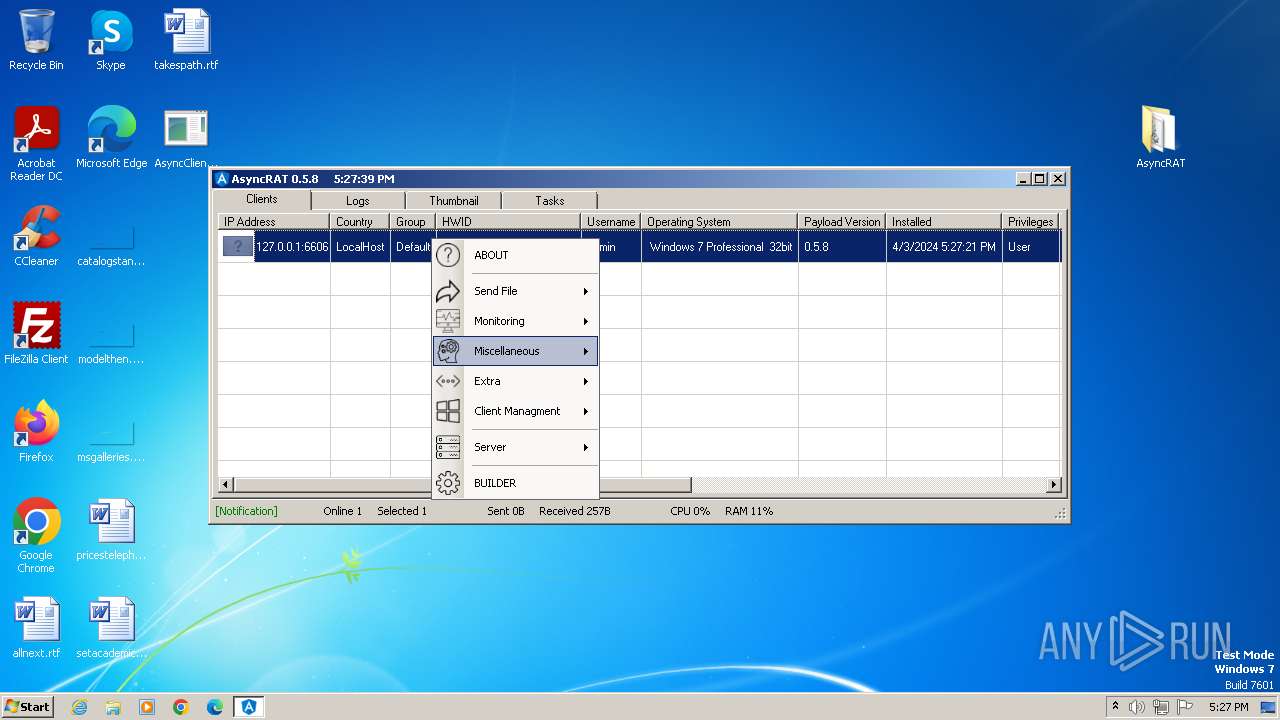Image resolution: width=1280 pixels, height=720 pixels.
Task: Expand the Server submenu arrow
Action: point(586,447)
